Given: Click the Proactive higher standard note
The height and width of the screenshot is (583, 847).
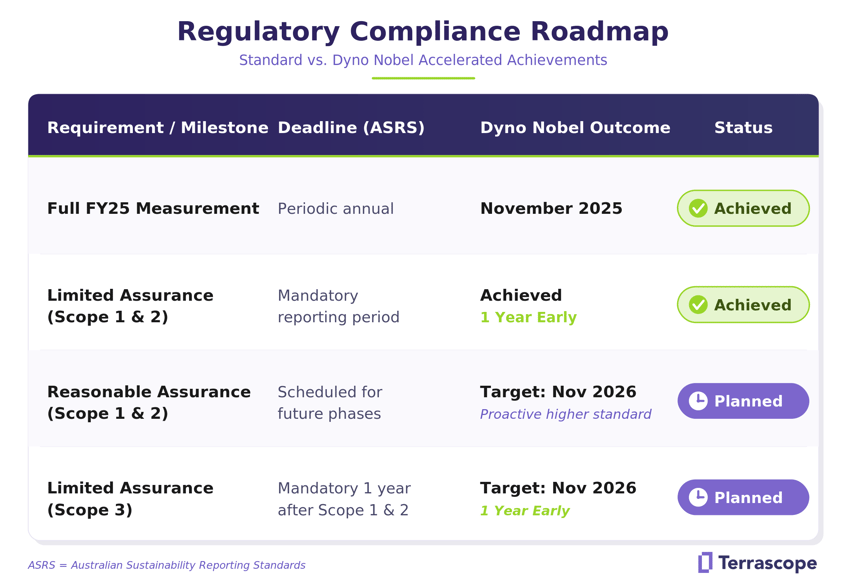Looking at the screenshot, I should click(x=566, y=414).
